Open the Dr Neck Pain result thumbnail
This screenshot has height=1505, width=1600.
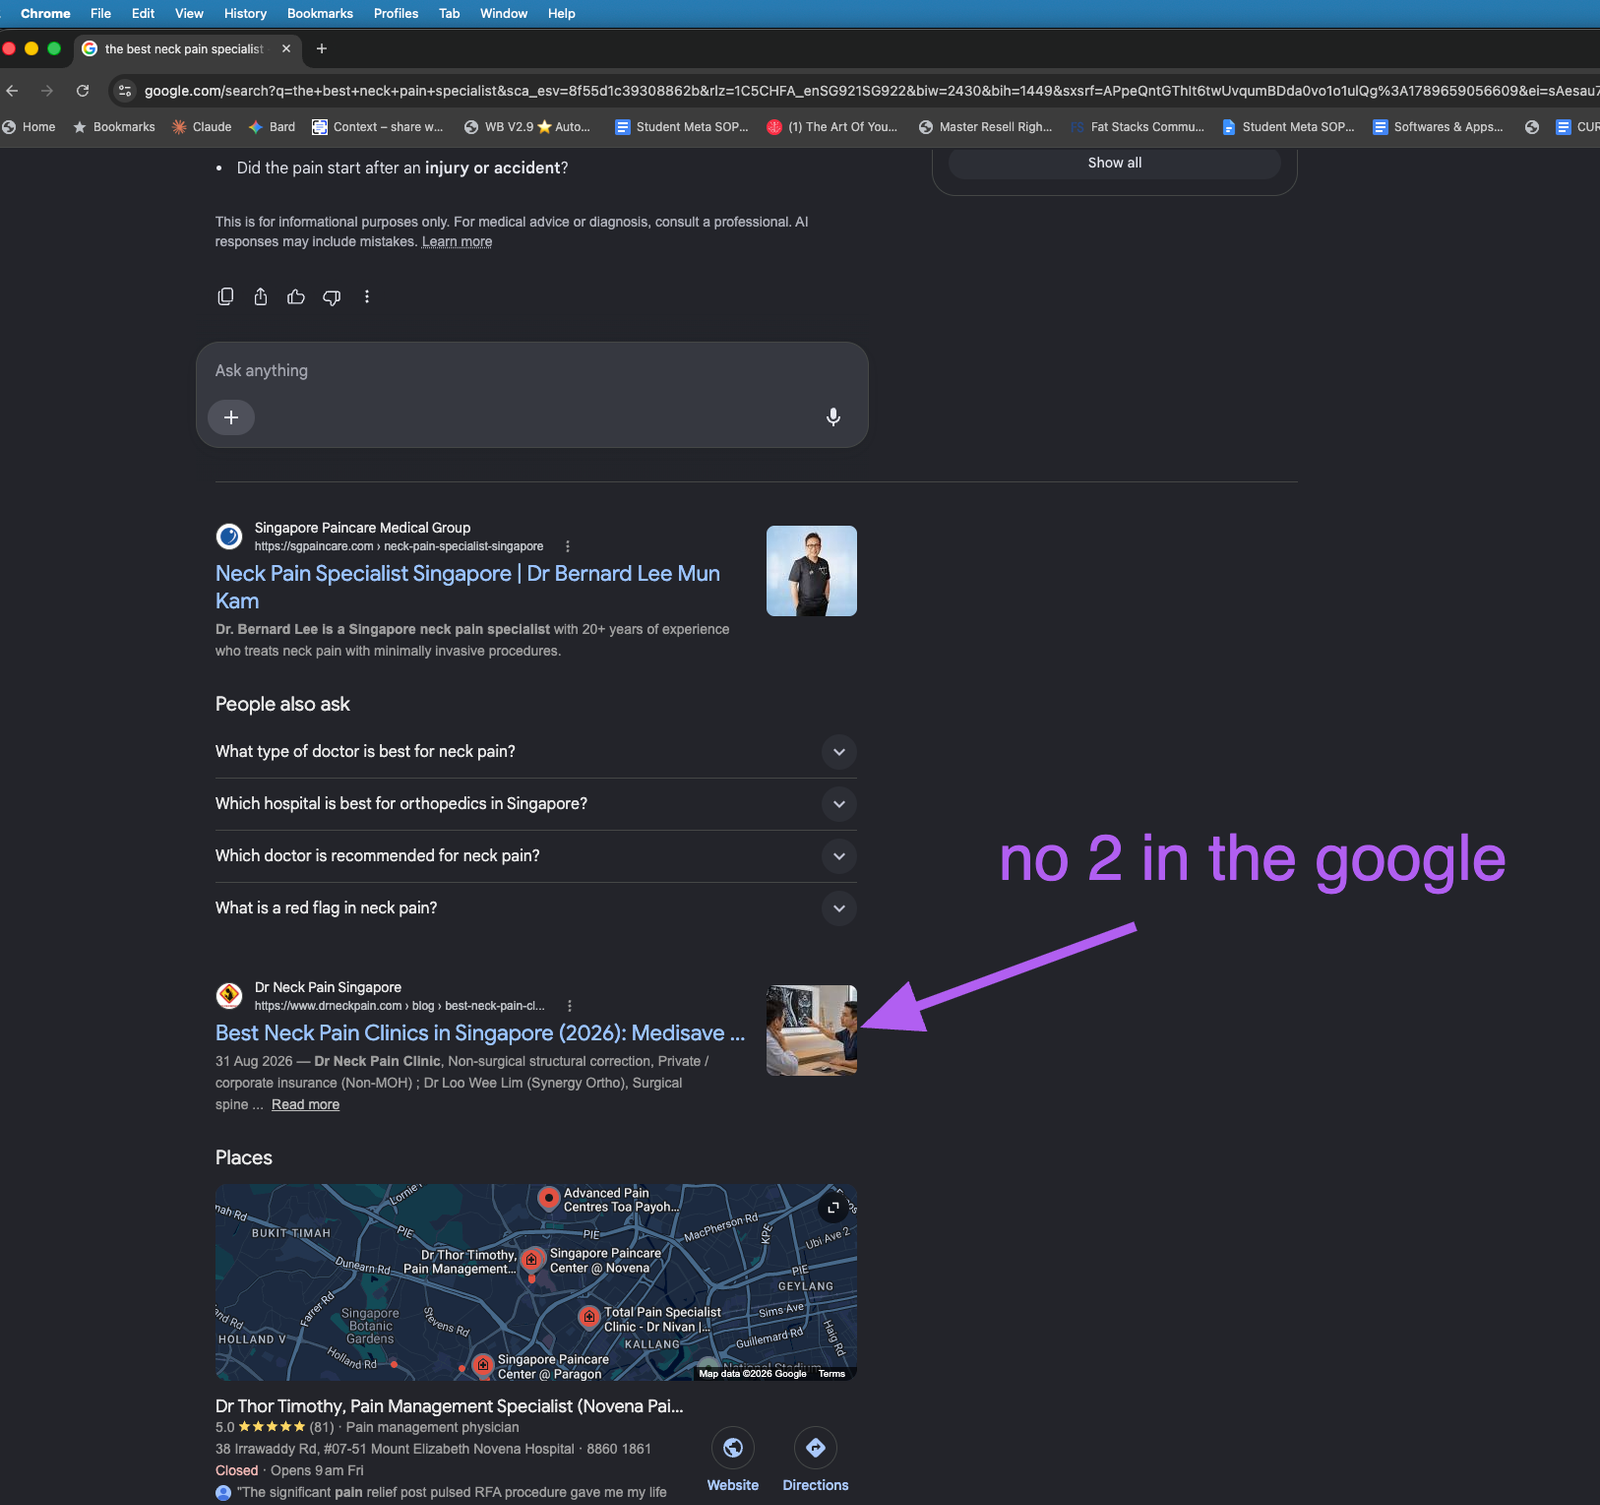pos(812,1031)
